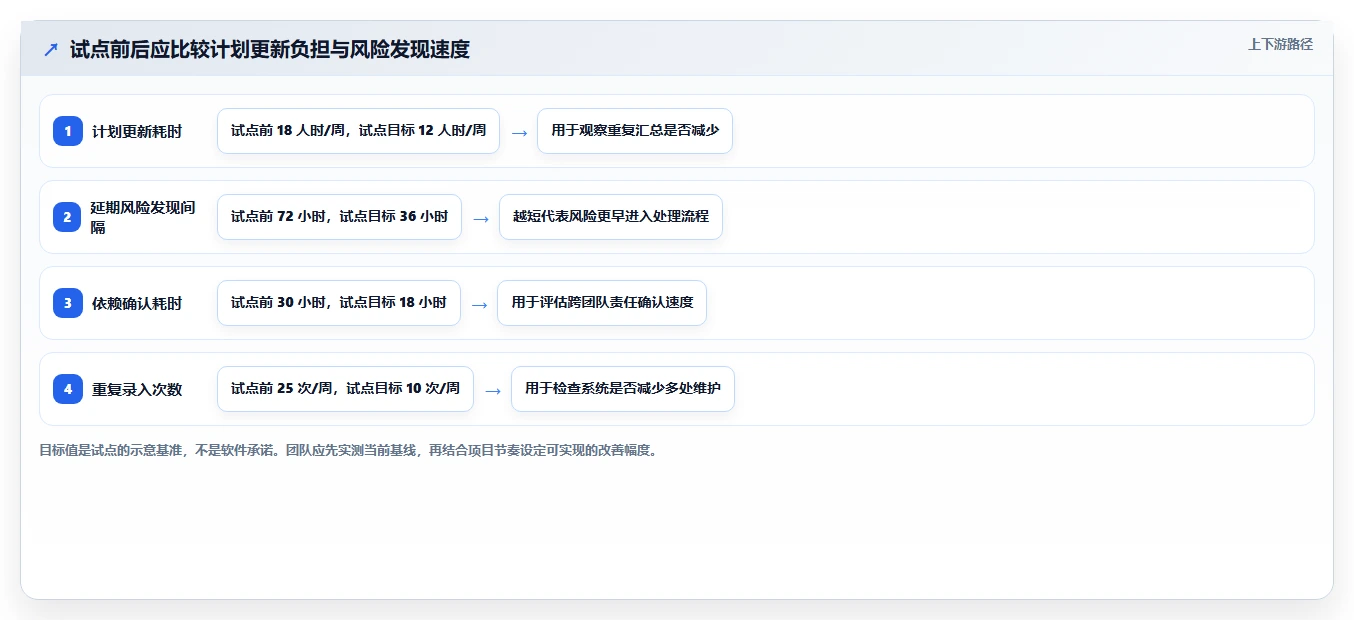Click the 试点前 72 小时 value box
Viewport: 1354px width, 620px height.
[x=339, y=217]
